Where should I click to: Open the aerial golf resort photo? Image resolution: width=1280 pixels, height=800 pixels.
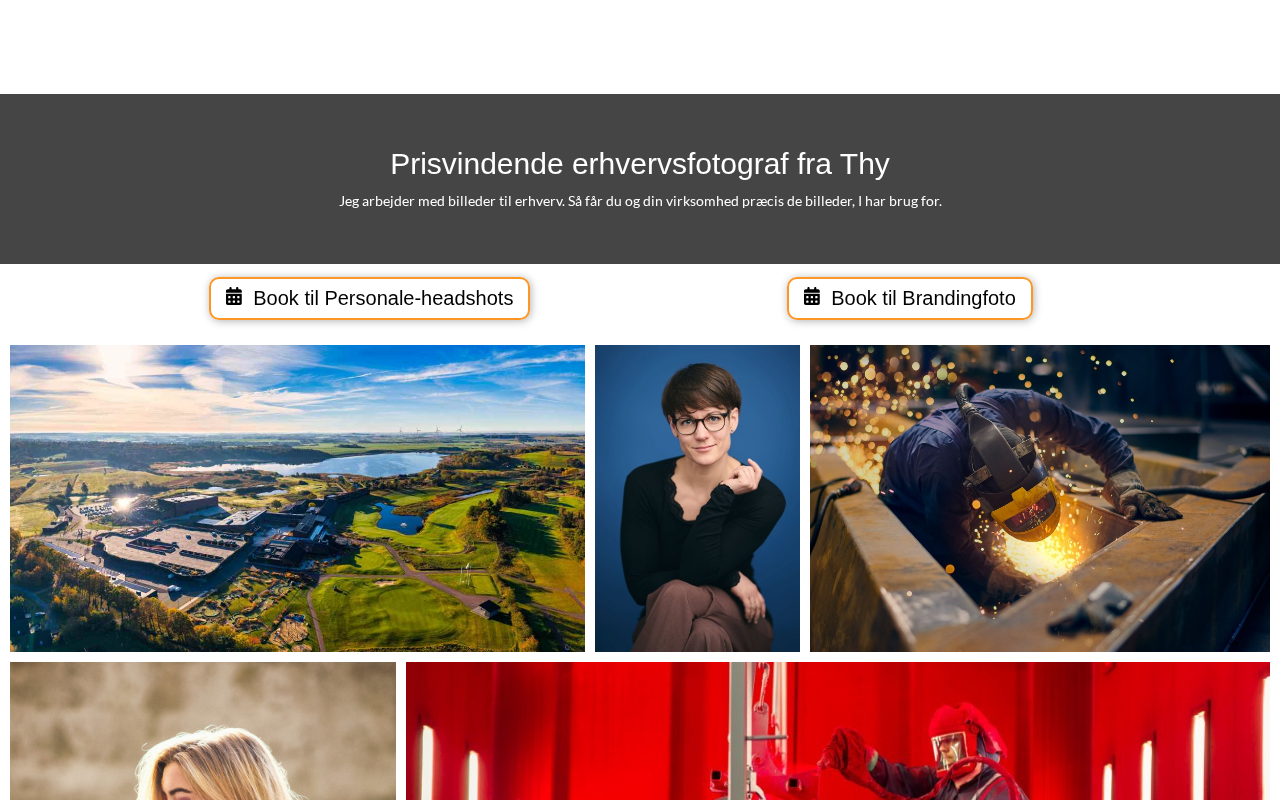(297, 498)
